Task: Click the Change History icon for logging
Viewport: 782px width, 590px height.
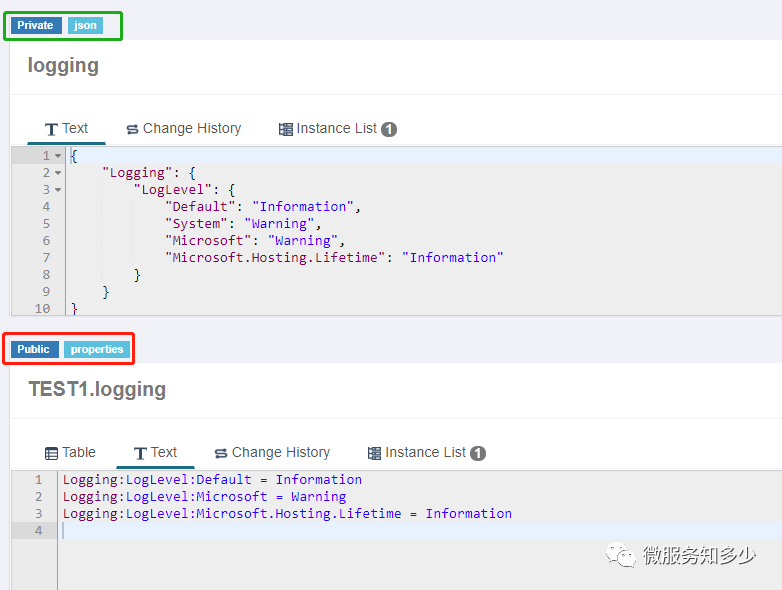Action: (132, 130)
